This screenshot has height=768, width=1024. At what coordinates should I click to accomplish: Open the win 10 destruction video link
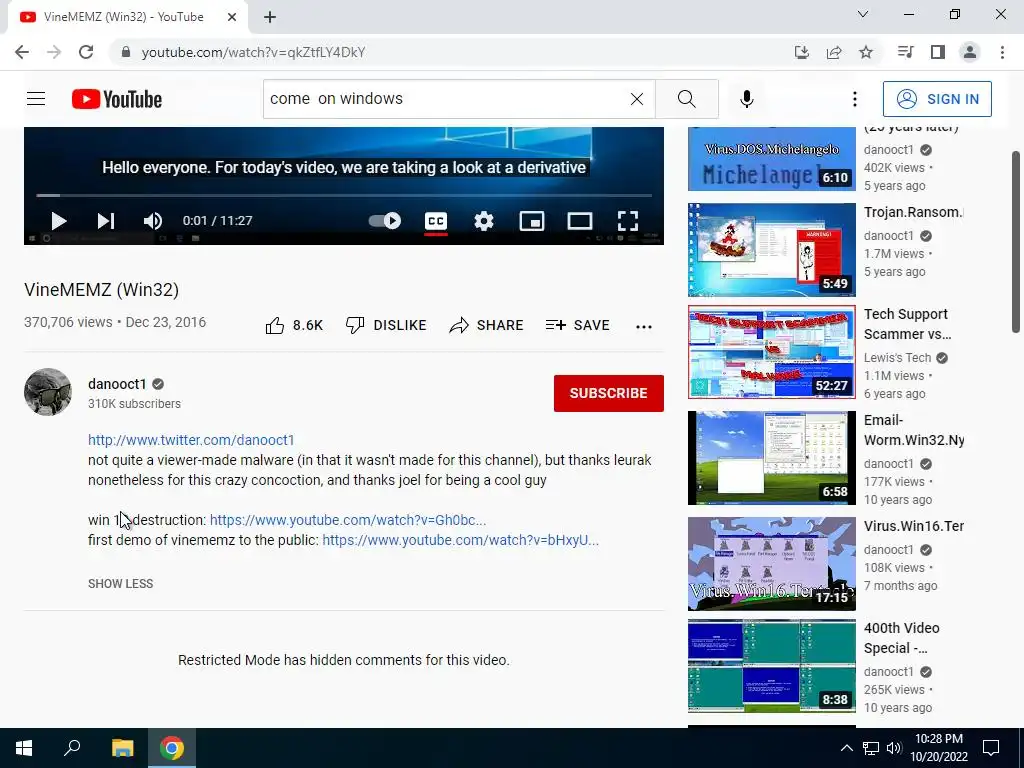(x=348, y=520)
